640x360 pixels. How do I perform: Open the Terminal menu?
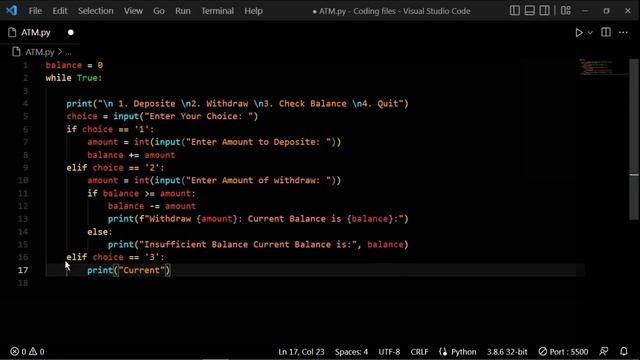(x=217, y=11)
